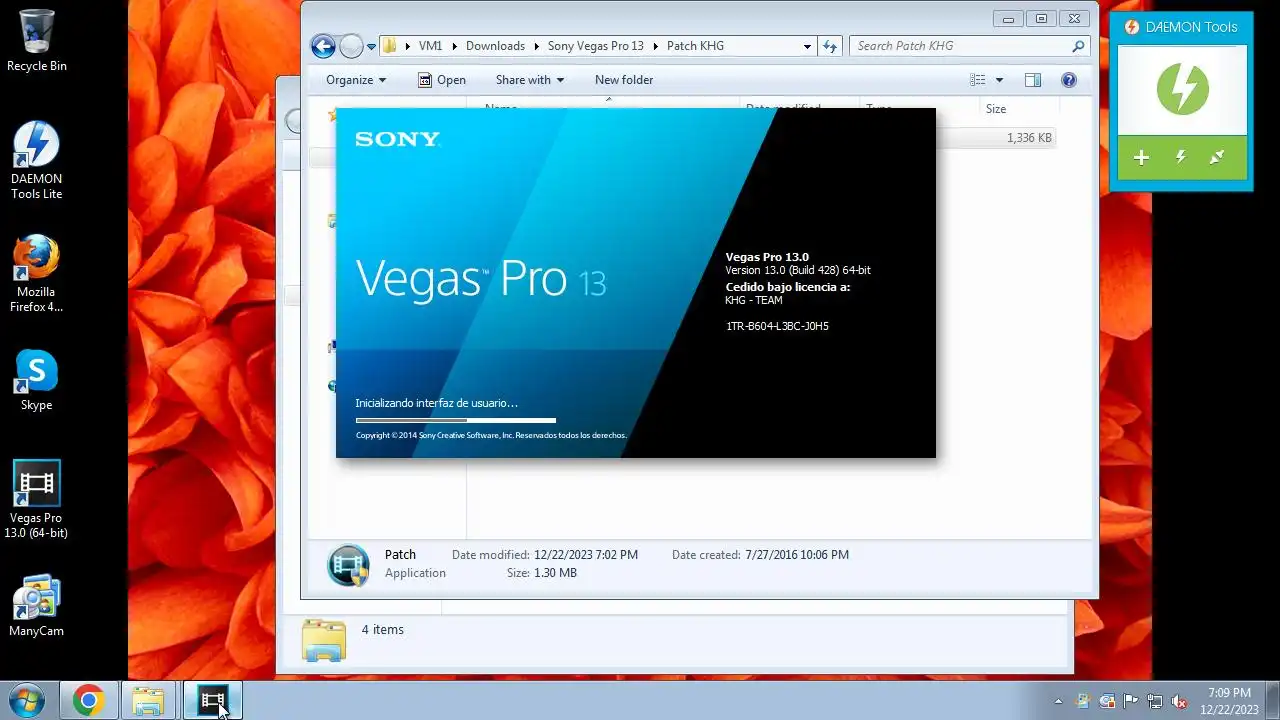Click the add image plus icon in DAEMON Tools gadget
The image size is (1280, 720).
tap(1141, 158)
